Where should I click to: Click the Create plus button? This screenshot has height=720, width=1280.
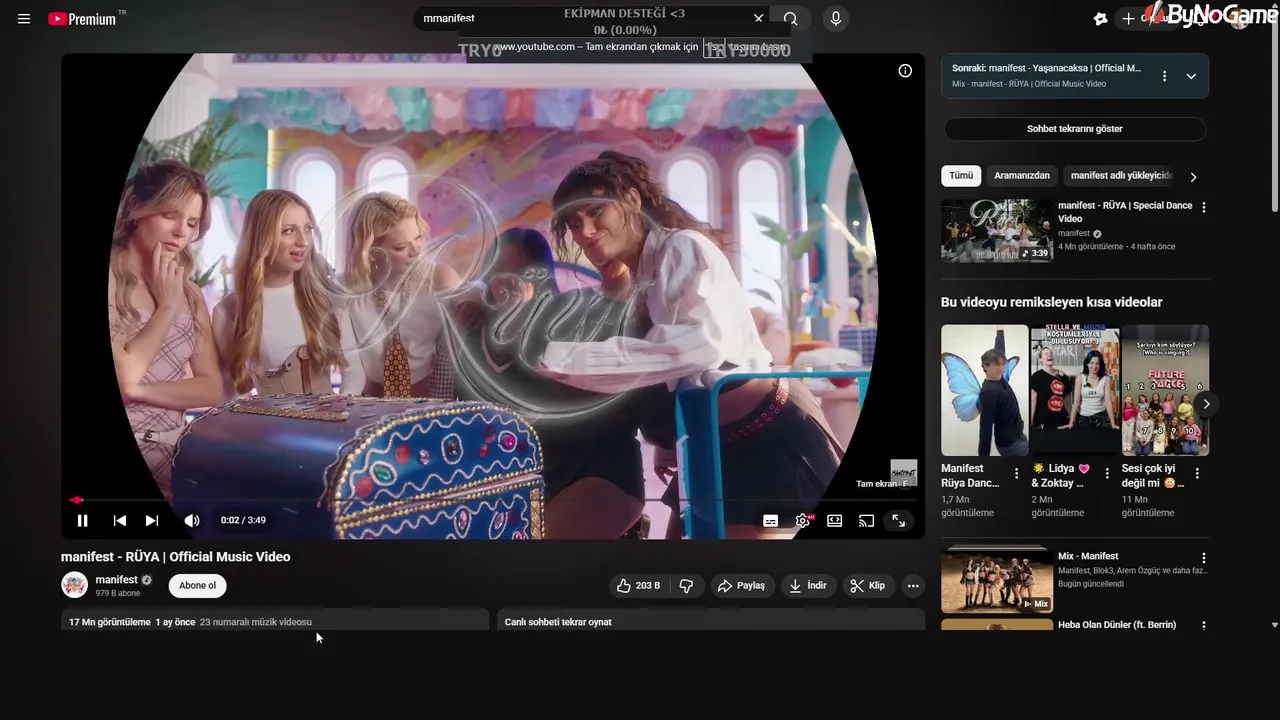coord(1128,18)
